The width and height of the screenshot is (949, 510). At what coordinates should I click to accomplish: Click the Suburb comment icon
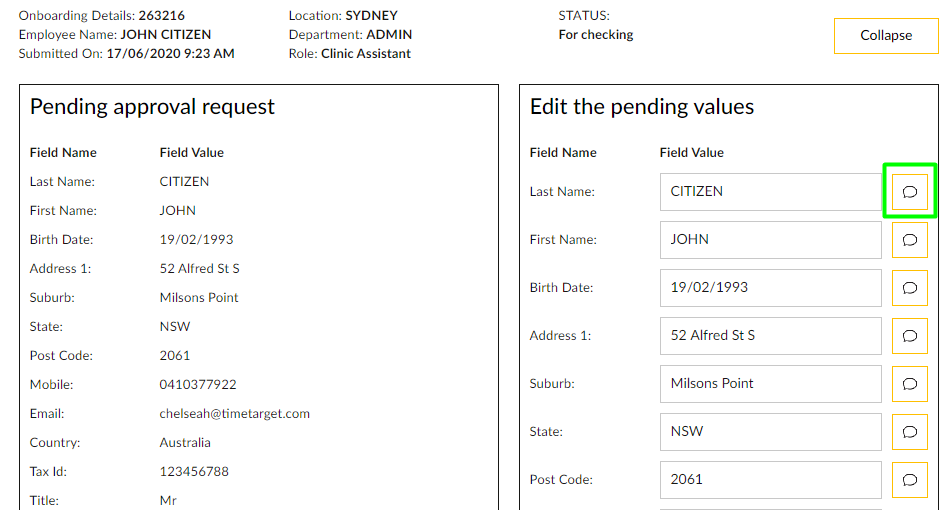pyautogui.click(x=909, y=384)
